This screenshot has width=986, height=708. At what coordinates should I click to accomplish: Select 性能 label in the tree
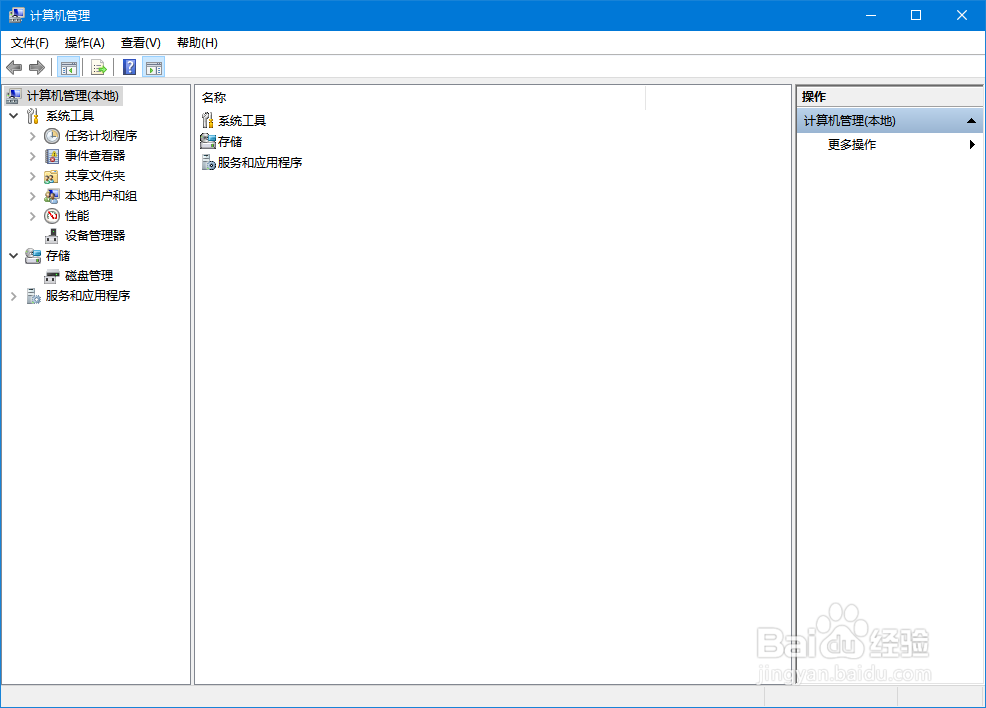coord(77,216)
